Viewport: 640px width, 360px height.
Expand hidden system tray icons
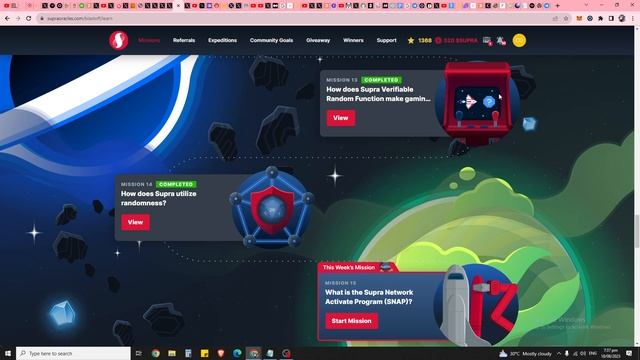[559, 353]
